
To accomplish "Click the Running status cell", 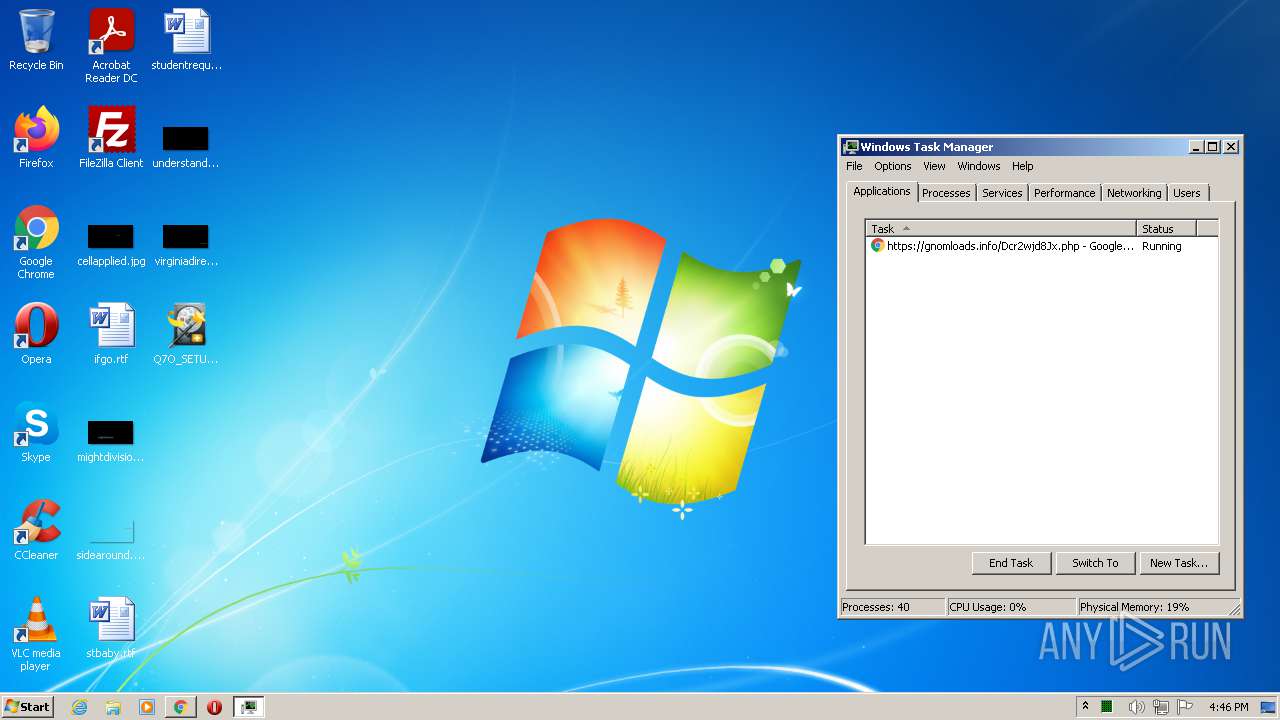I will (x=1162, y=246).
